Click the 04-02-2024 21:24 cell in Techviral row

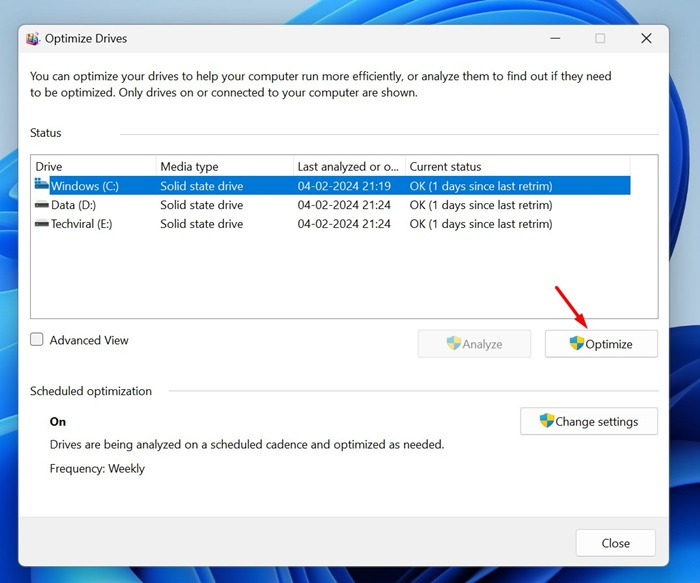coord(344,224)
